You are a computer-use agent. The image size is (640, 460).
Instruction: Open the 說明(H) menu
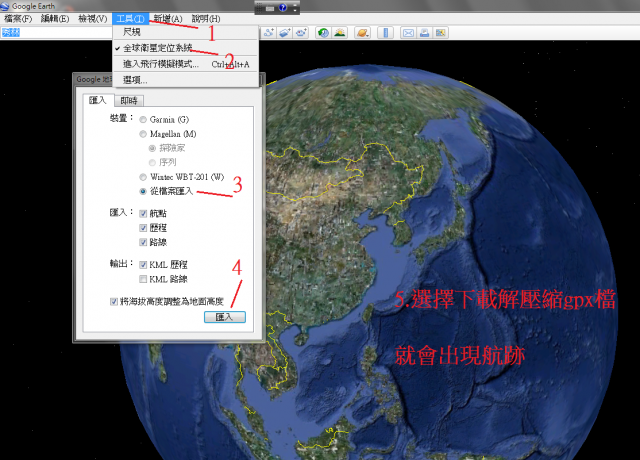[x=206, y=19]
